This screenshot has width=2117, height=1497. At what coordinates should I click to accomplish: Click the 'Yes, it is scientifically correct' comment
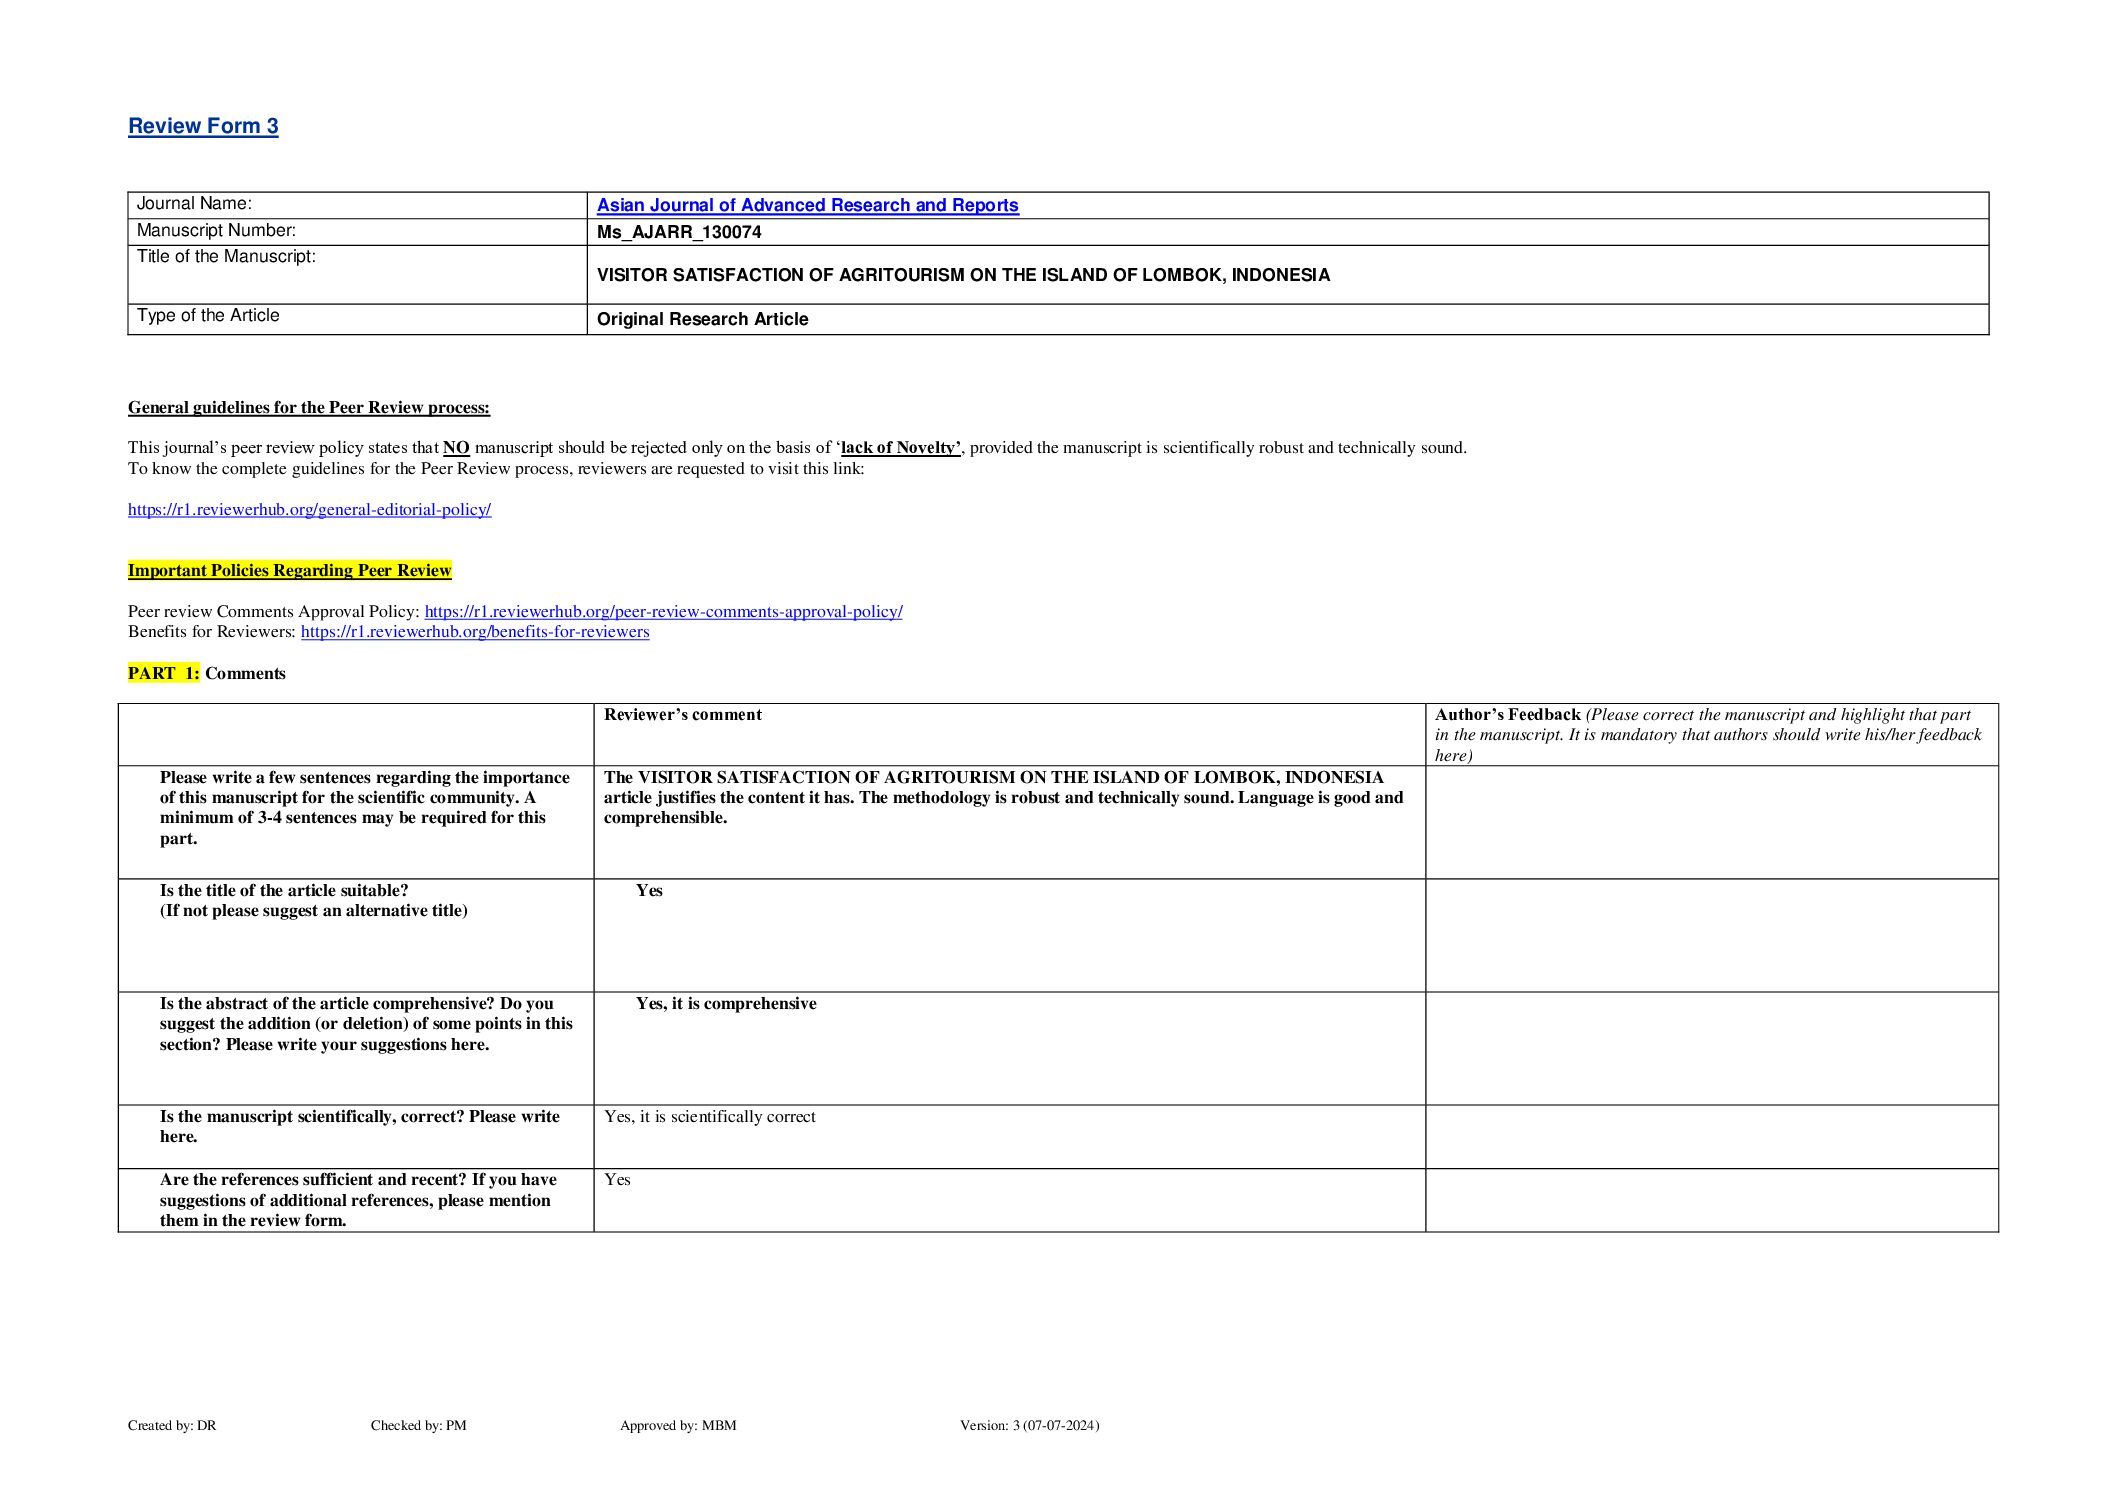tap(710, 1117)
